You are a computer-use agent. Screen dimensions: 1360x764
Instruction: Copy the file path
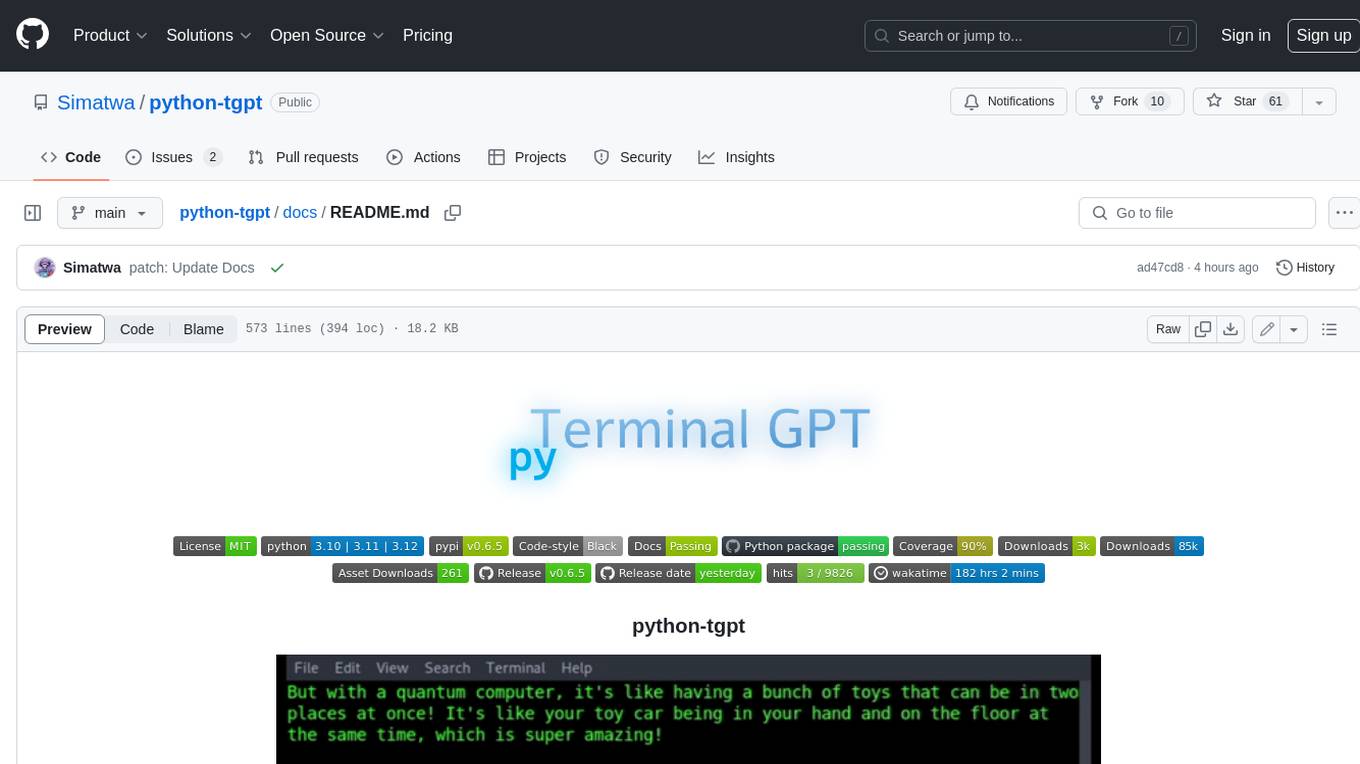click(453, 213)
